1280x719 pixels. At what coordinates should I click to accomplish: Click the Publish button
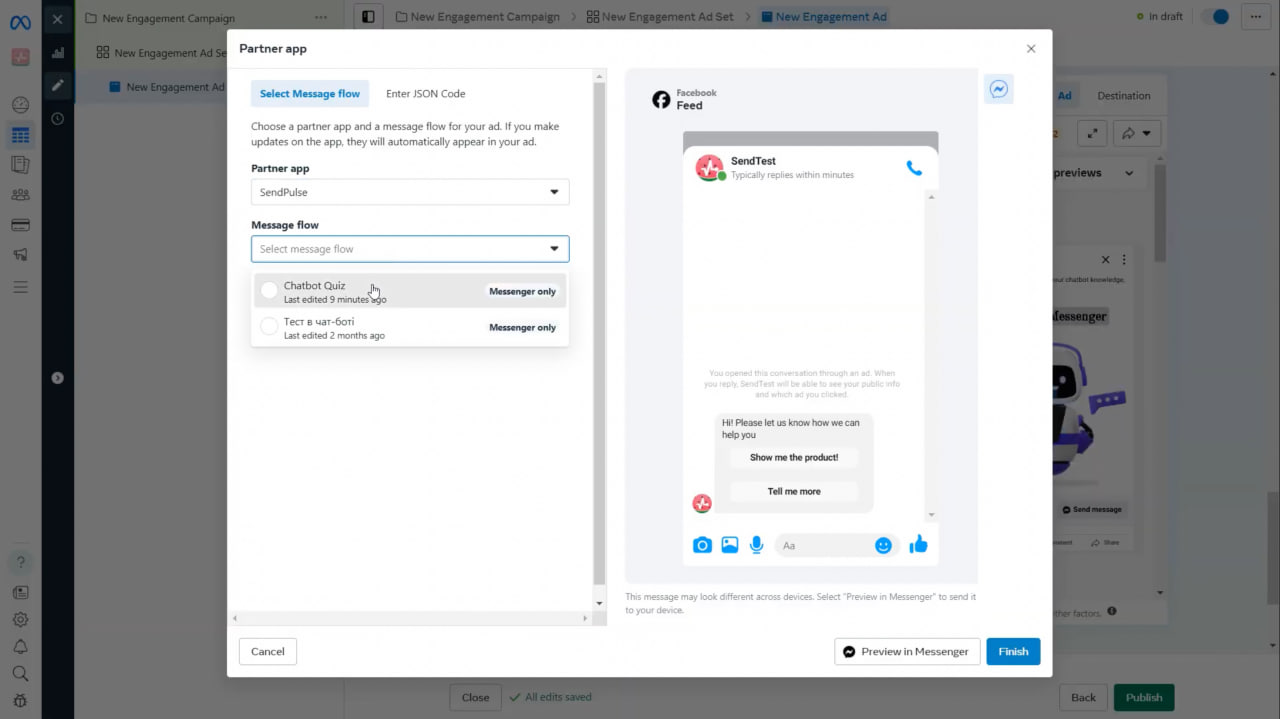(x=1144, y=697)
